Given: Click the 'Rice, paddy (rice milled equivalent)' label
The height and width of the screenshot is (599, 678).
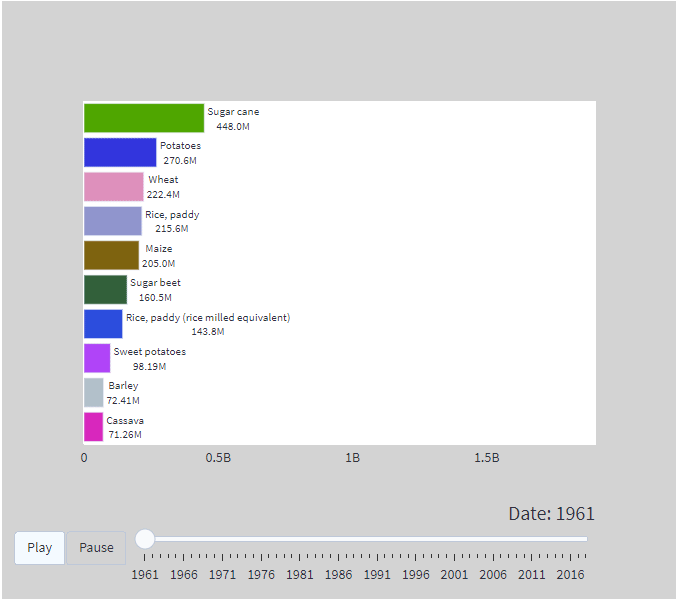Looking at the screenshot, I should click(x=208, y=317).
